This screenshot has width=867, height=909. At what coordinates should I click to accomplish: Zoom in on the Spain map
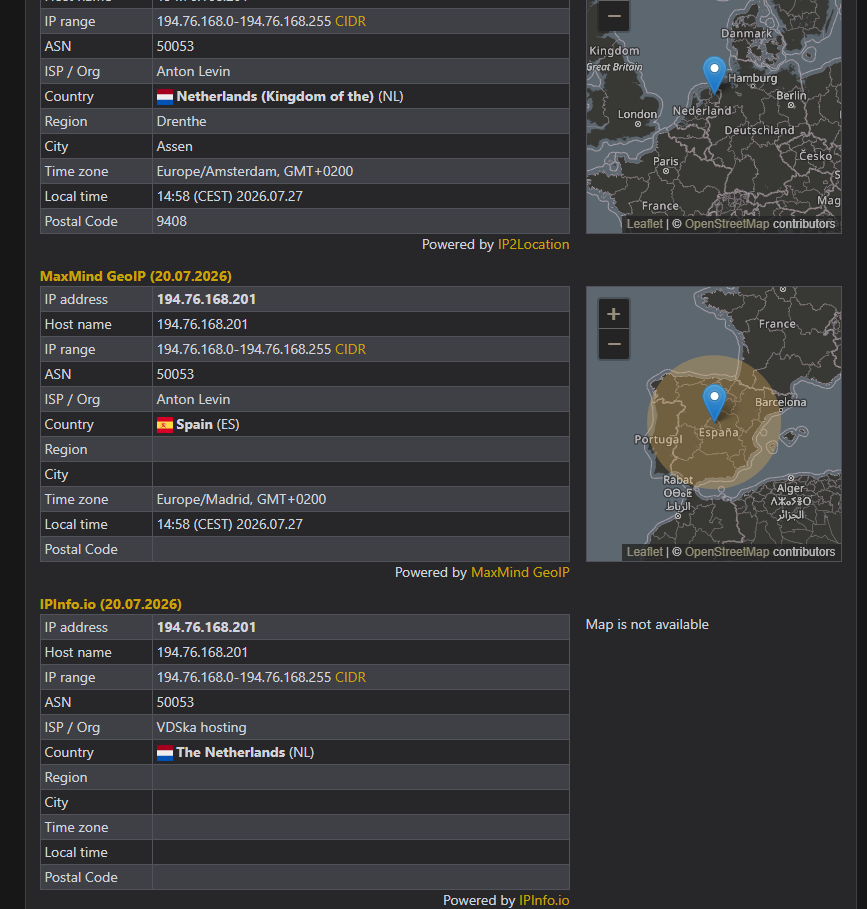click(613, 314)
